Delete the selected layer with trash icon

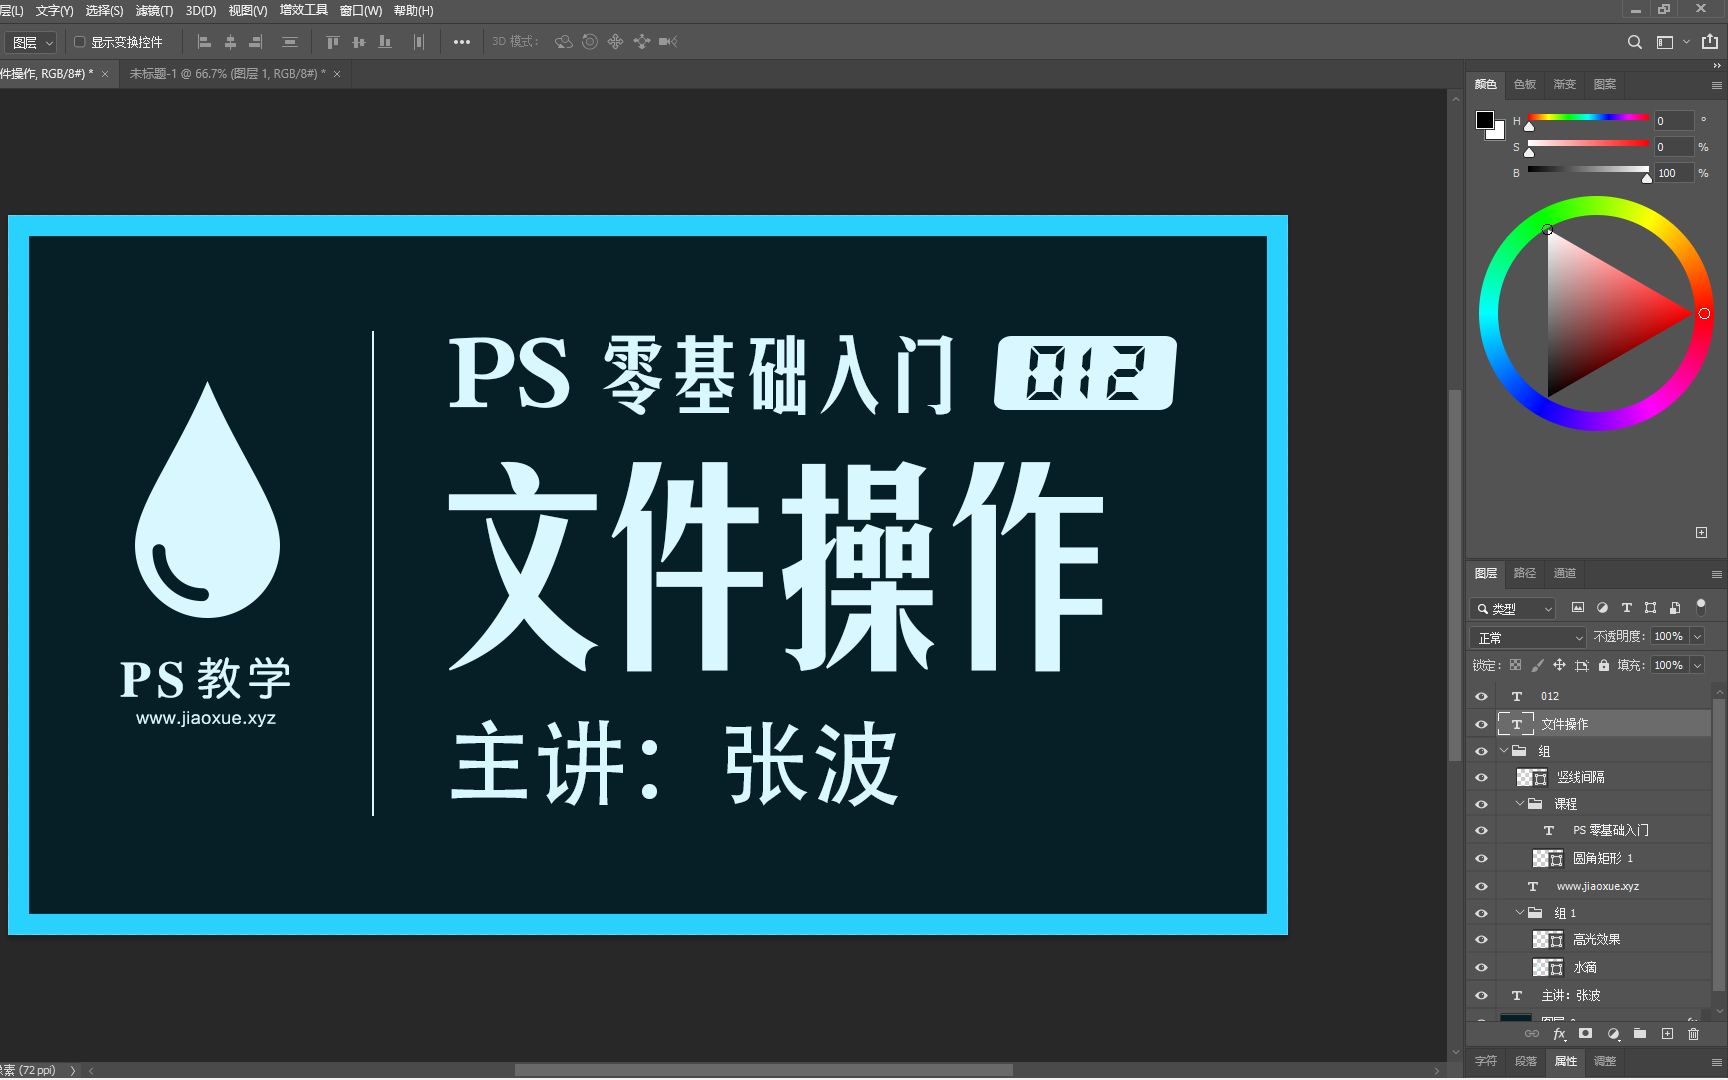tap(1694, 1035)
